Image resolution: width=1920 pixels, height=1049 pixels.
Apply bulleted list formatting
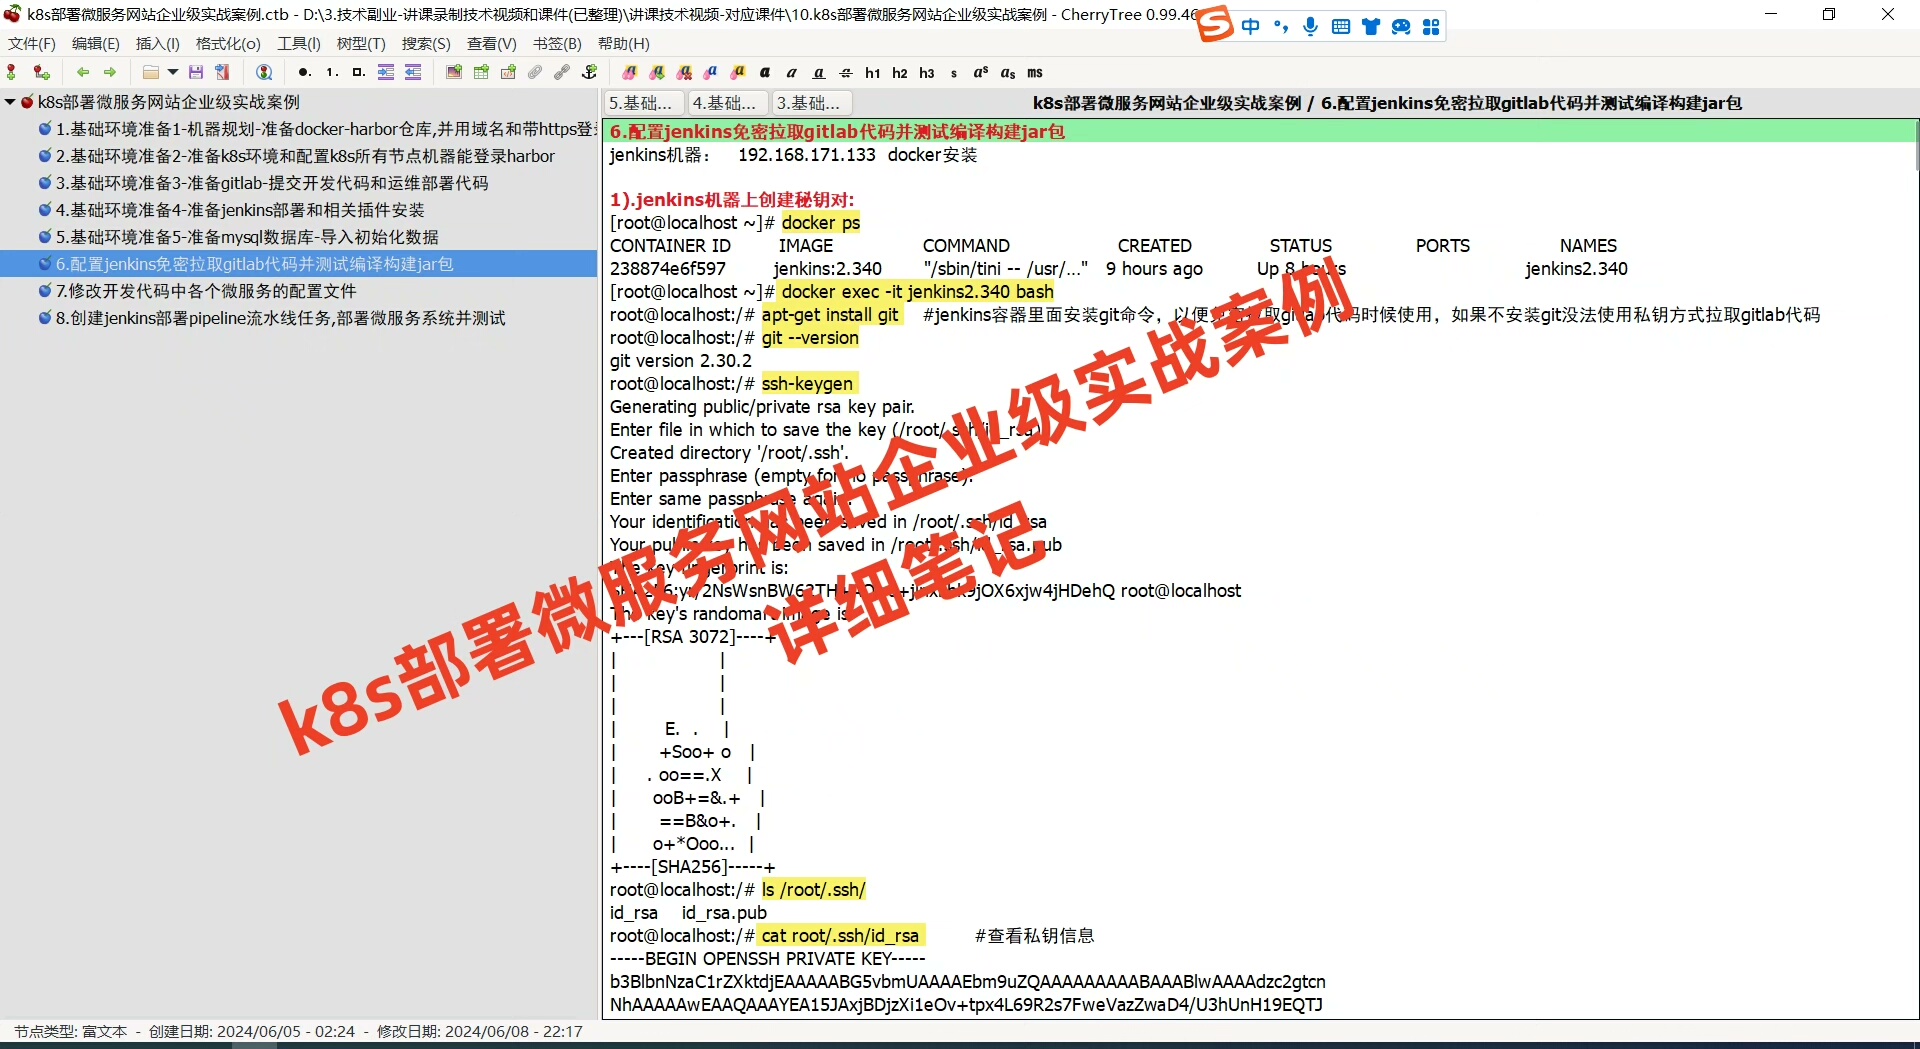(x=304, y=72)
